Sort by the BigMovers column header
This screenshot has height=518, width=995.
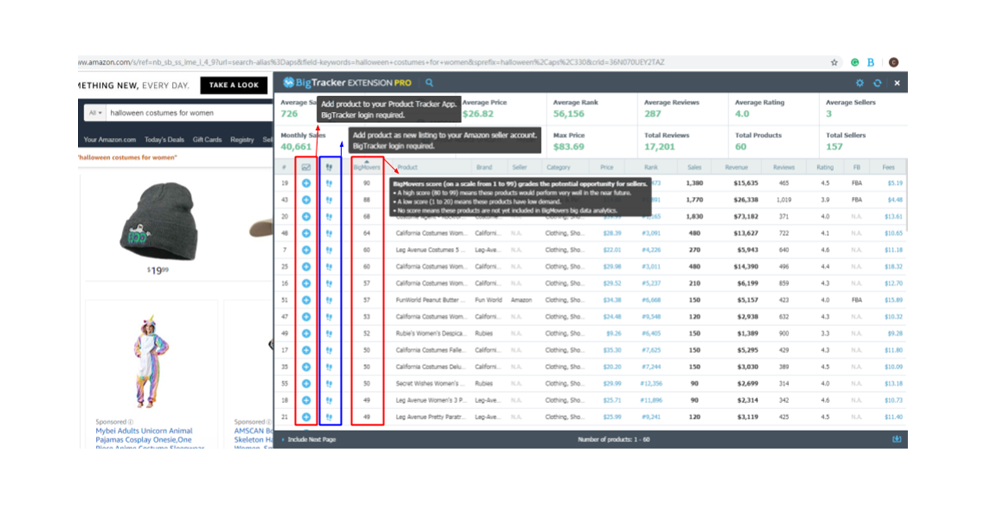coord(367,168)
